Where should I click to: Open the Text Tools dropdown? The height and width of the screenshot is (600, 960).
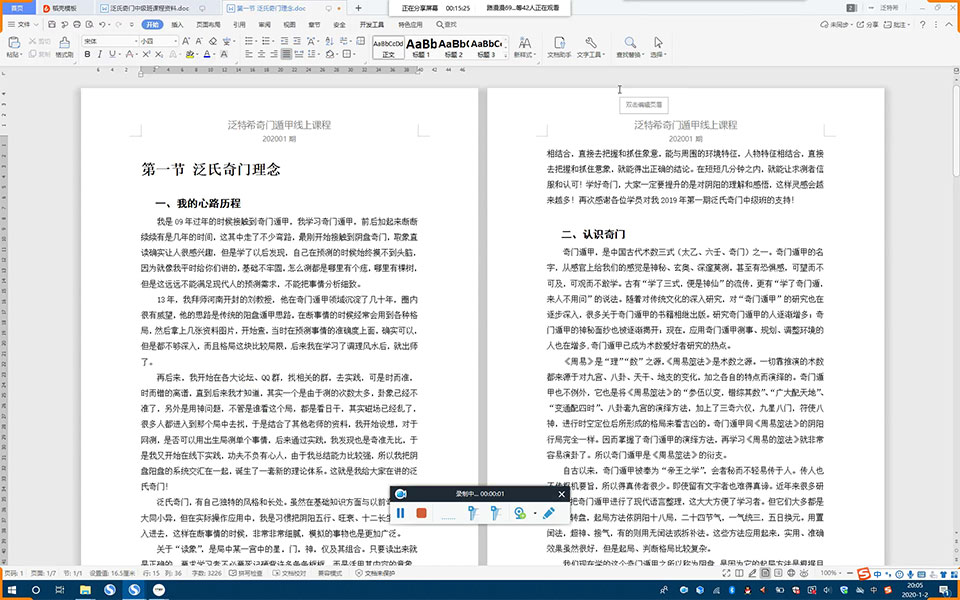click(591, 47)
